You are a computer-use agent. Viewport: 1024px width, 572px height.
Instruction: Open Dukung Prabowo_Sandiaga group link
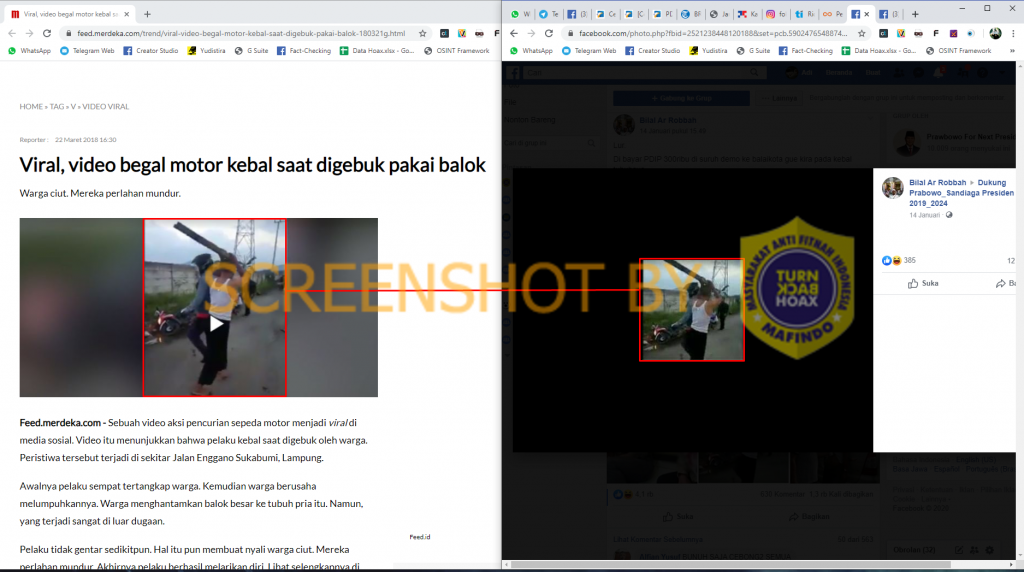[961, 193]
